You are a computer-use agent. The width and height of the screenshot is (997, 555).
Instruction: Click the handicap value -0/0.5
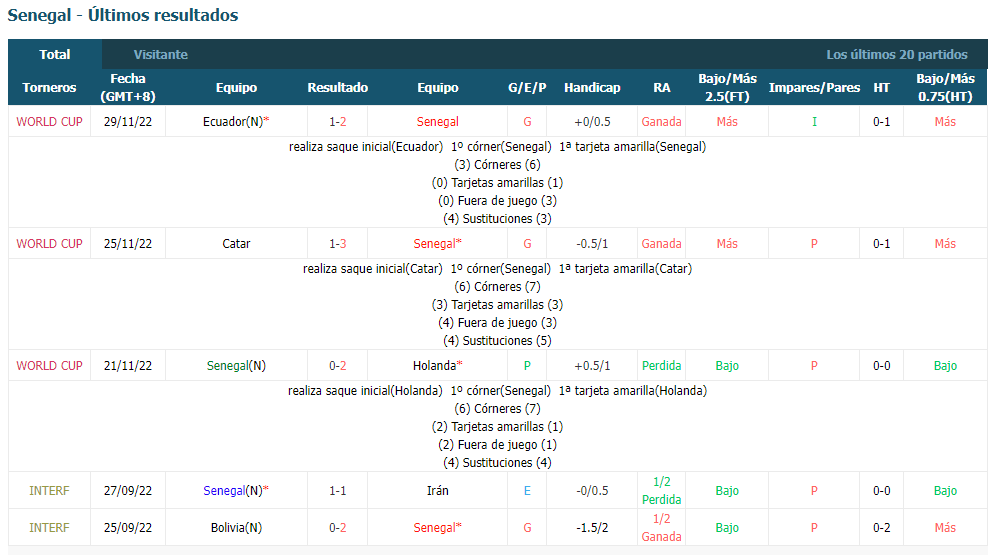[x=592, y=491]
